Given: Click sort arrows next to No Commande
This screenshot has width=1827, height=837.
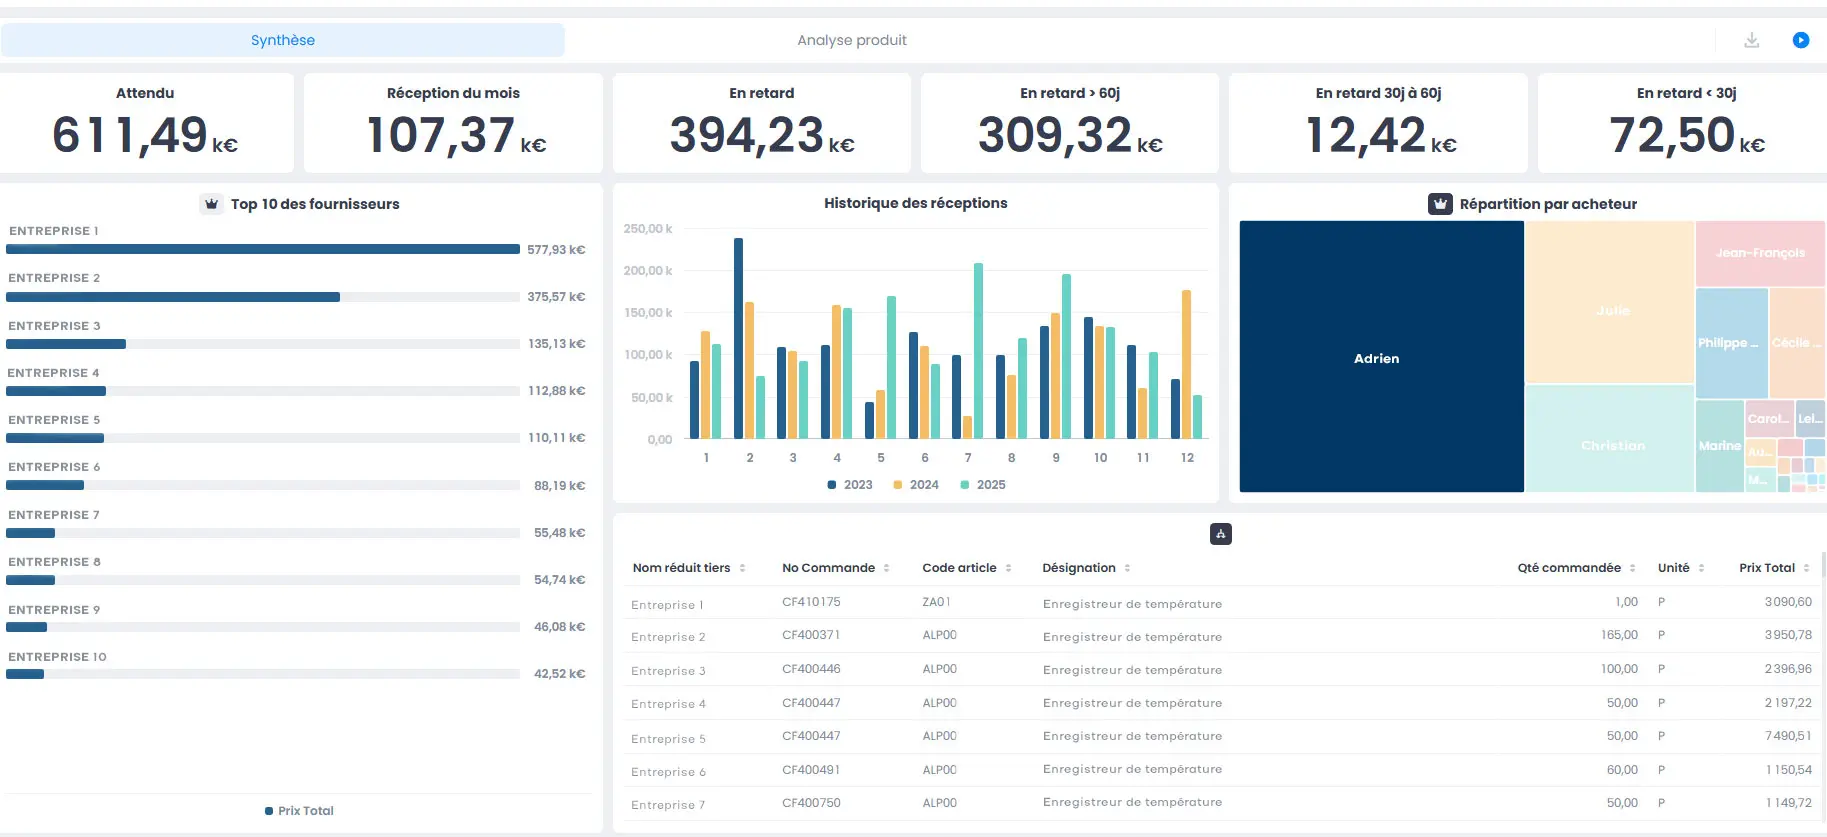Looking at the screenshot, I should pos(886,568).
